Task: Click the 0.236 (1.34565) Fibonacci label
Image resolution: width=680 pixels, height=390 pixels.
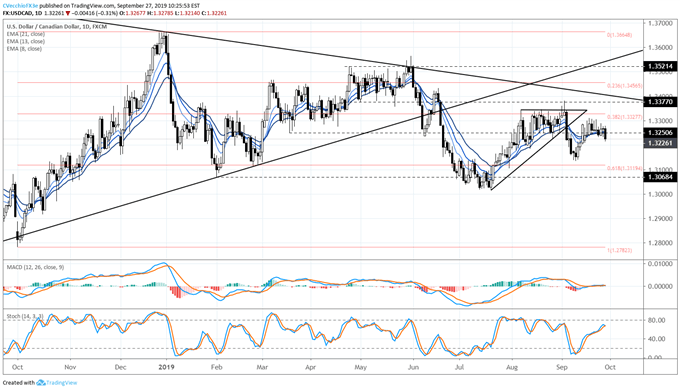Action: tap(624, 85)
